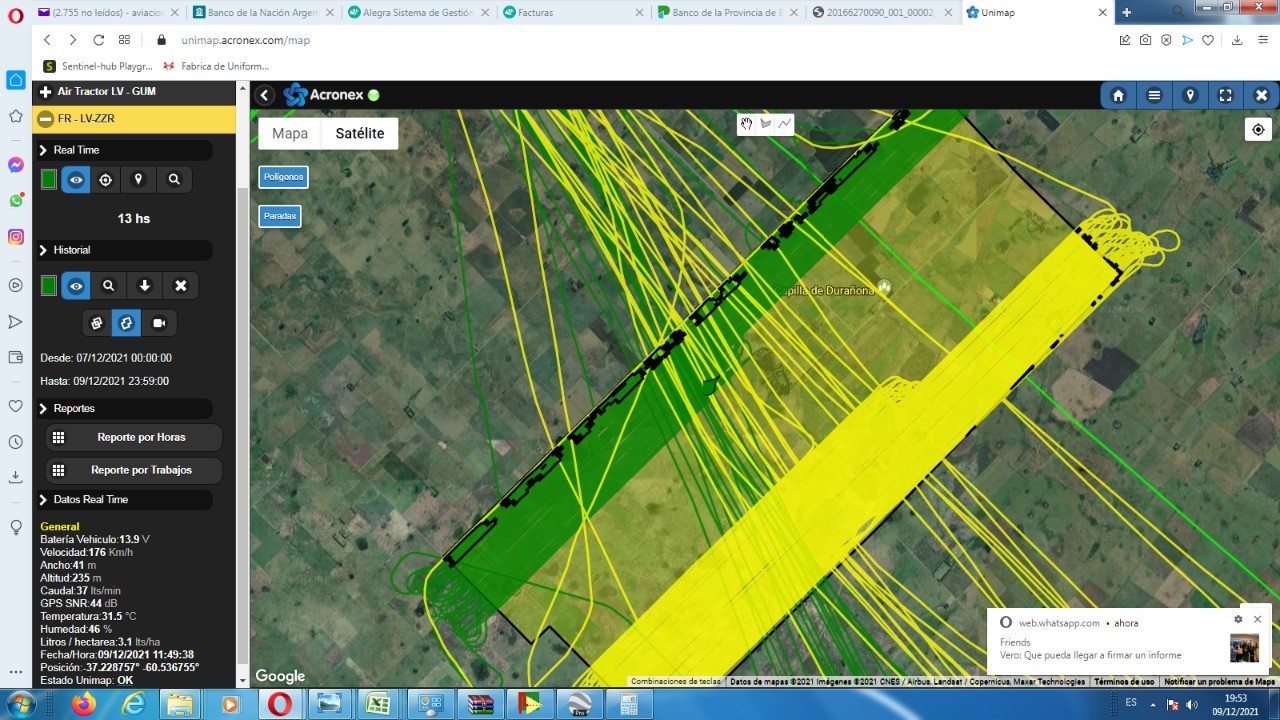Image resolution: width=1280 pixels, height=720 pixels.
Task: Toggle Historial track visibility eye
Action: point(76,286)
